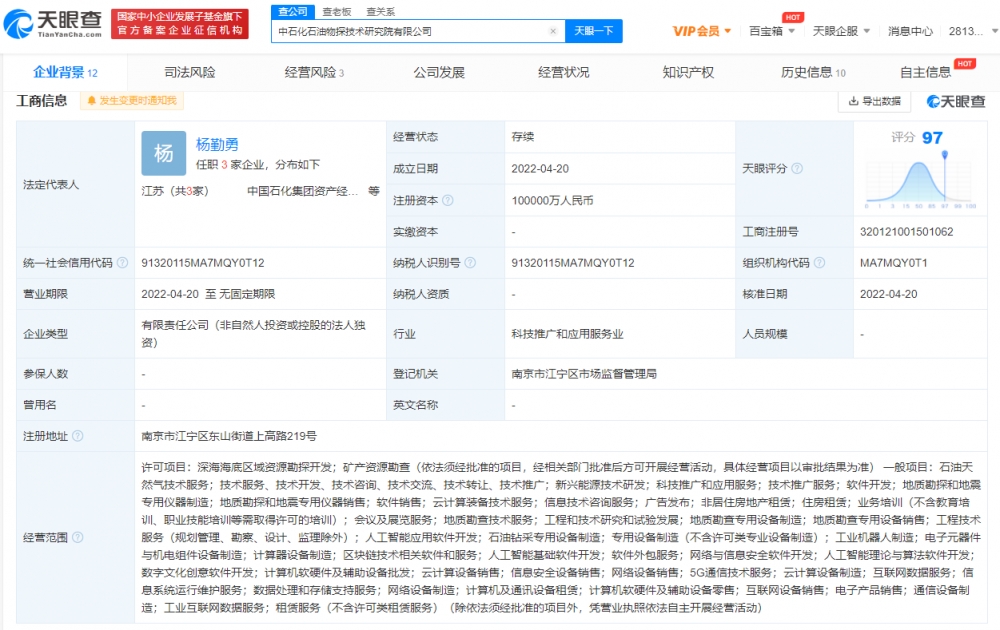
Task: Switch to the 查关系 search tab
Action: (x=381, y=11)
